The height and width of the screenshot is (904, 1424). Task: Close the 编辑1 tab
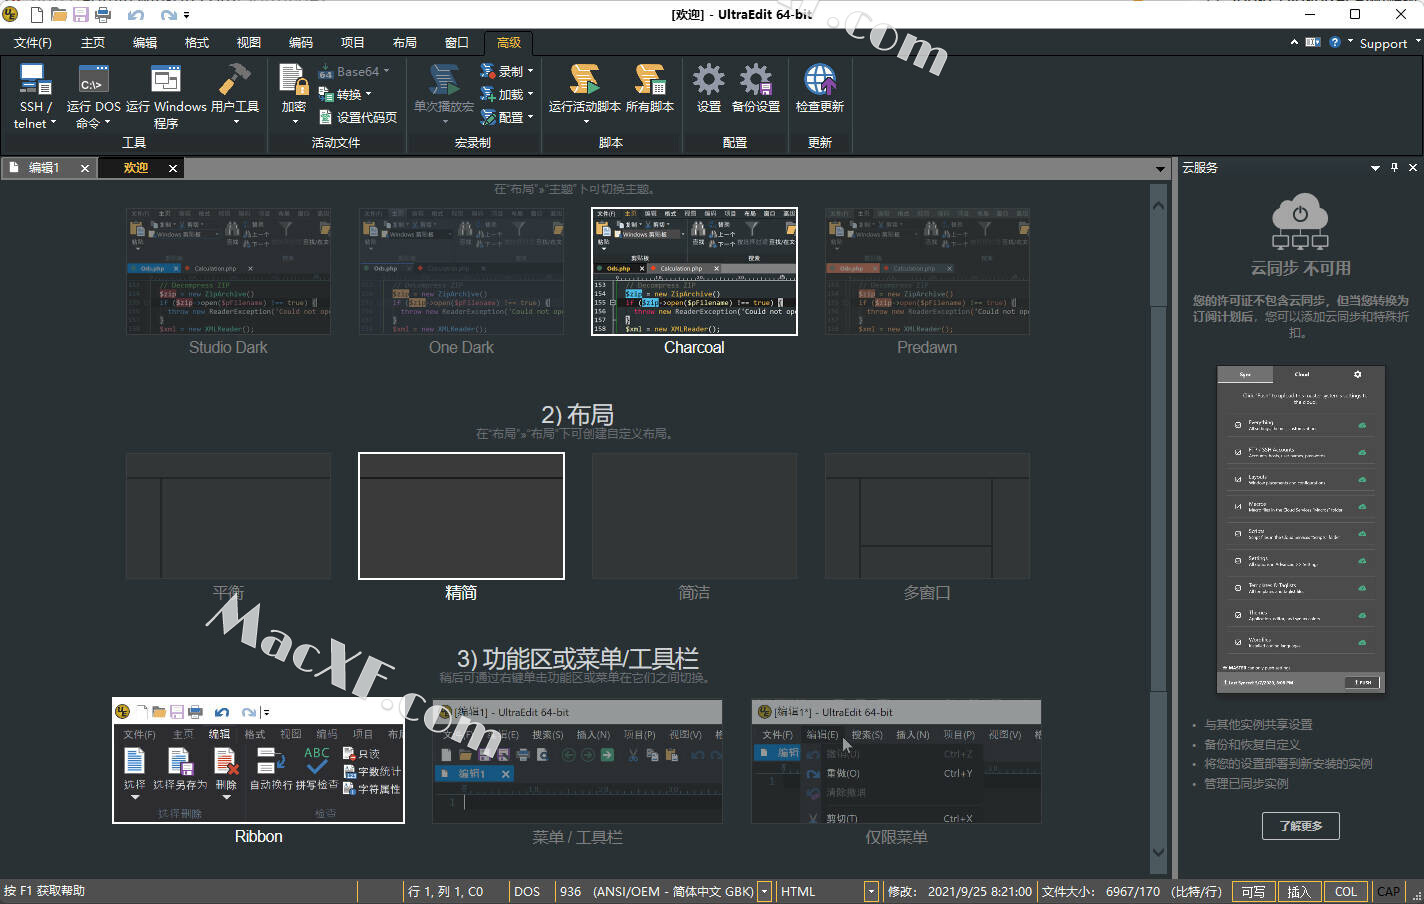(84, 168)
